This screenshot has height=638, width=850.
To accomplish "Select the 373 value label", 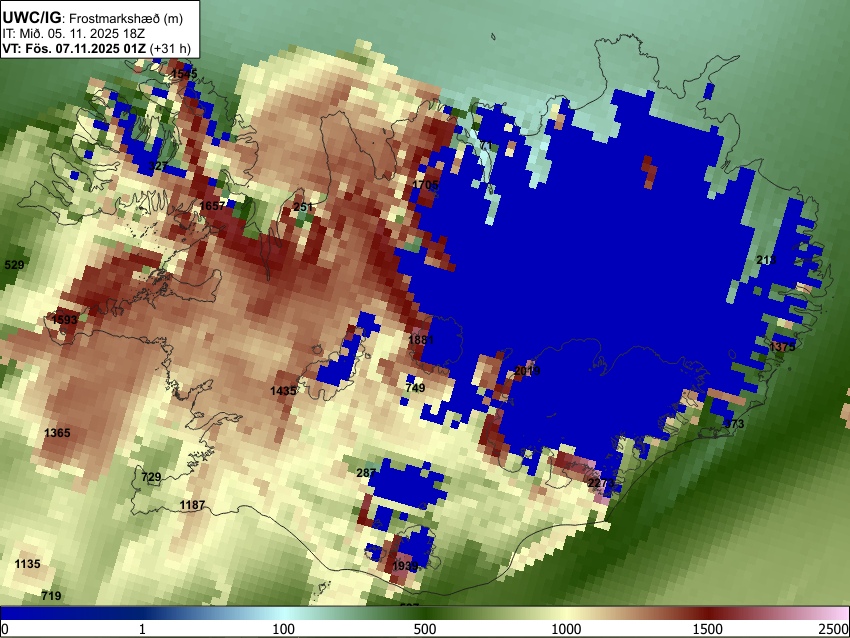I will click(734, 423).
